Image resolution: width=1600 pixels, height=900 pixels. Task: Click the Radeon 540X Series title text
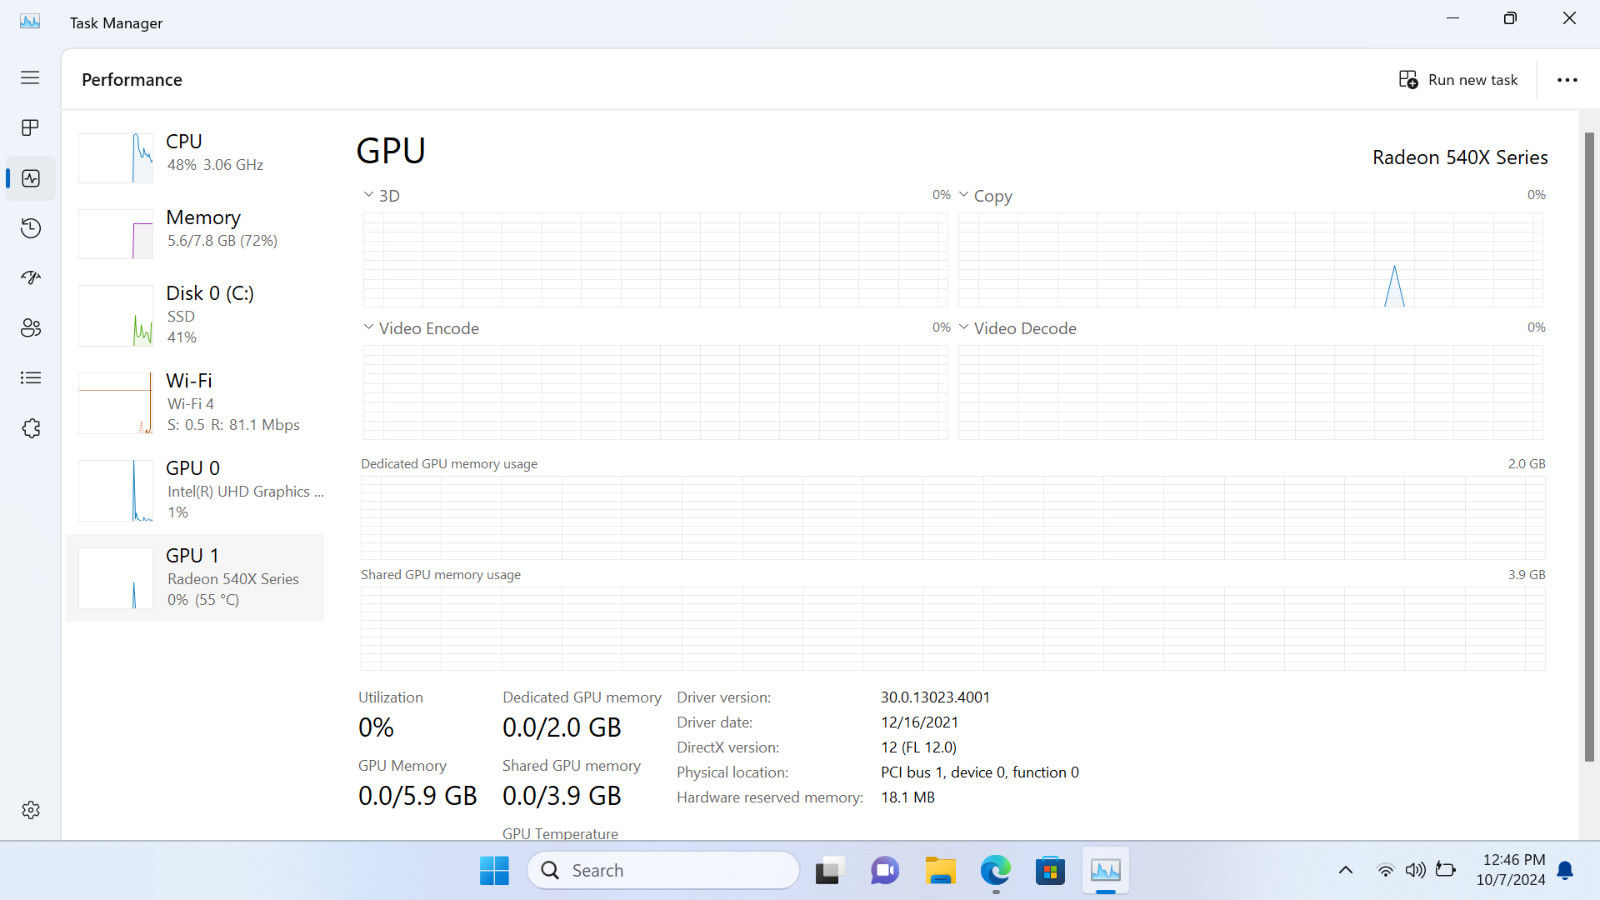click(x=1460, y=157)
